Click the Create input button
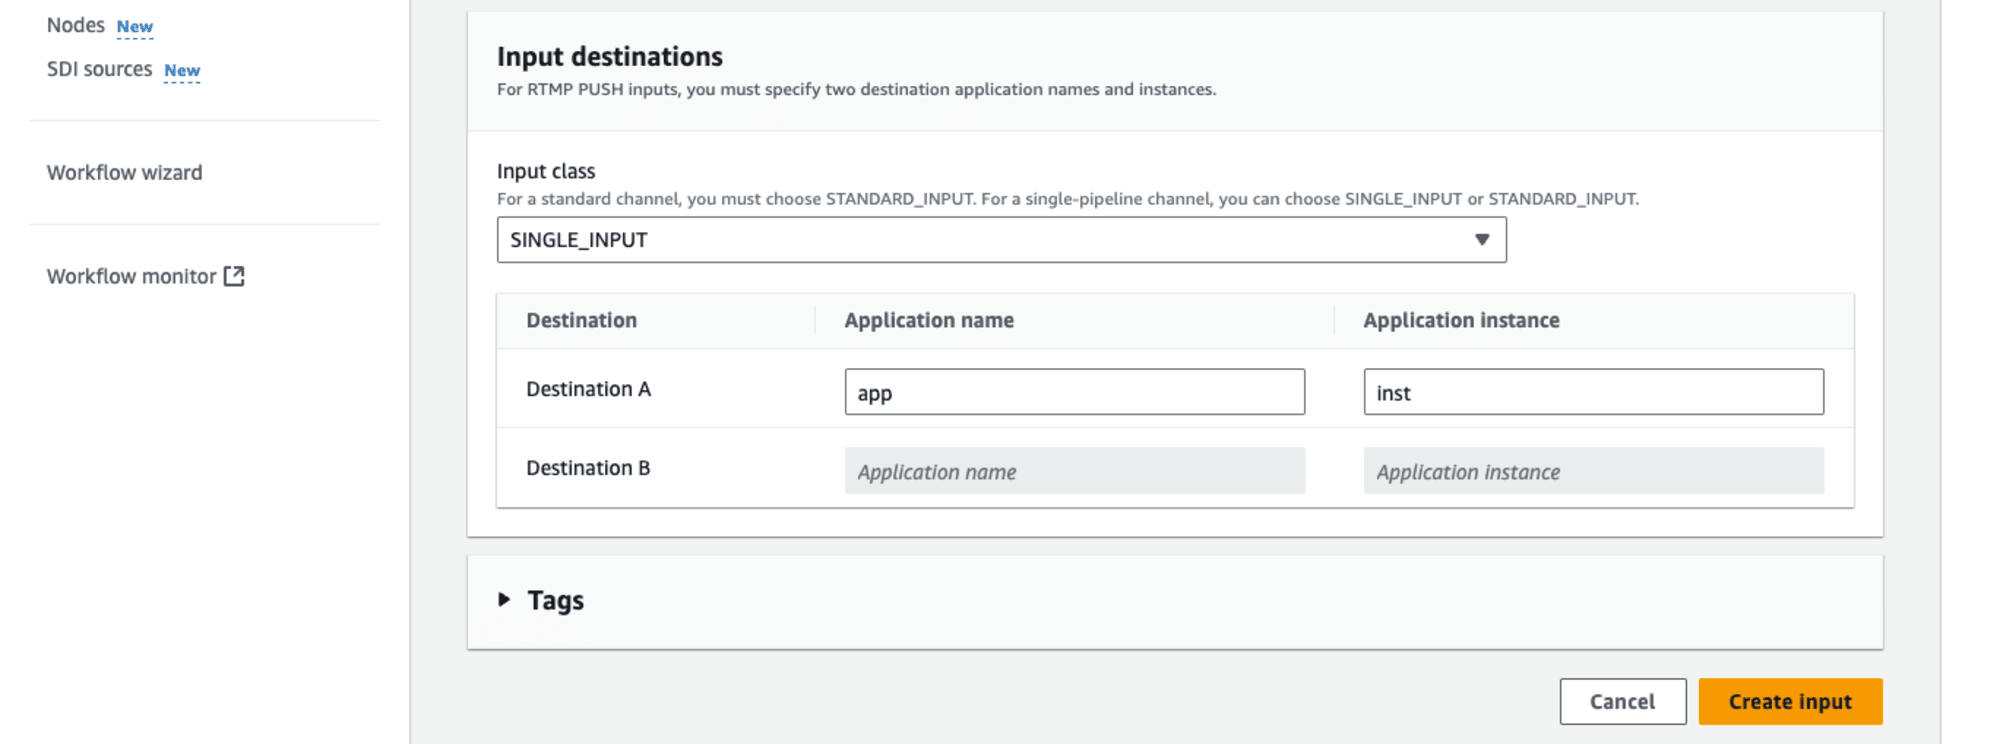 pyautogui.click(x=1790, y=702)
